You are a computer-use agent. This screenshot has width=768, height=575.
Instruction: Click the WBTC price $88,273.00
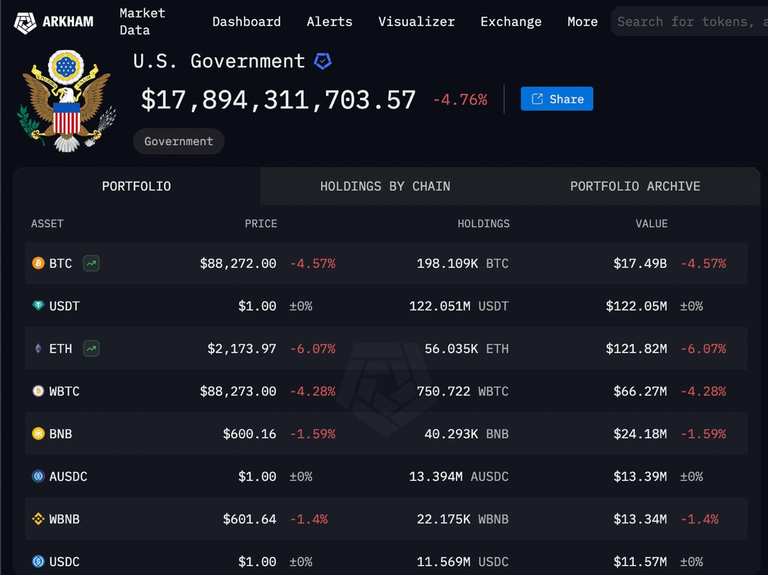pos(238,391)
